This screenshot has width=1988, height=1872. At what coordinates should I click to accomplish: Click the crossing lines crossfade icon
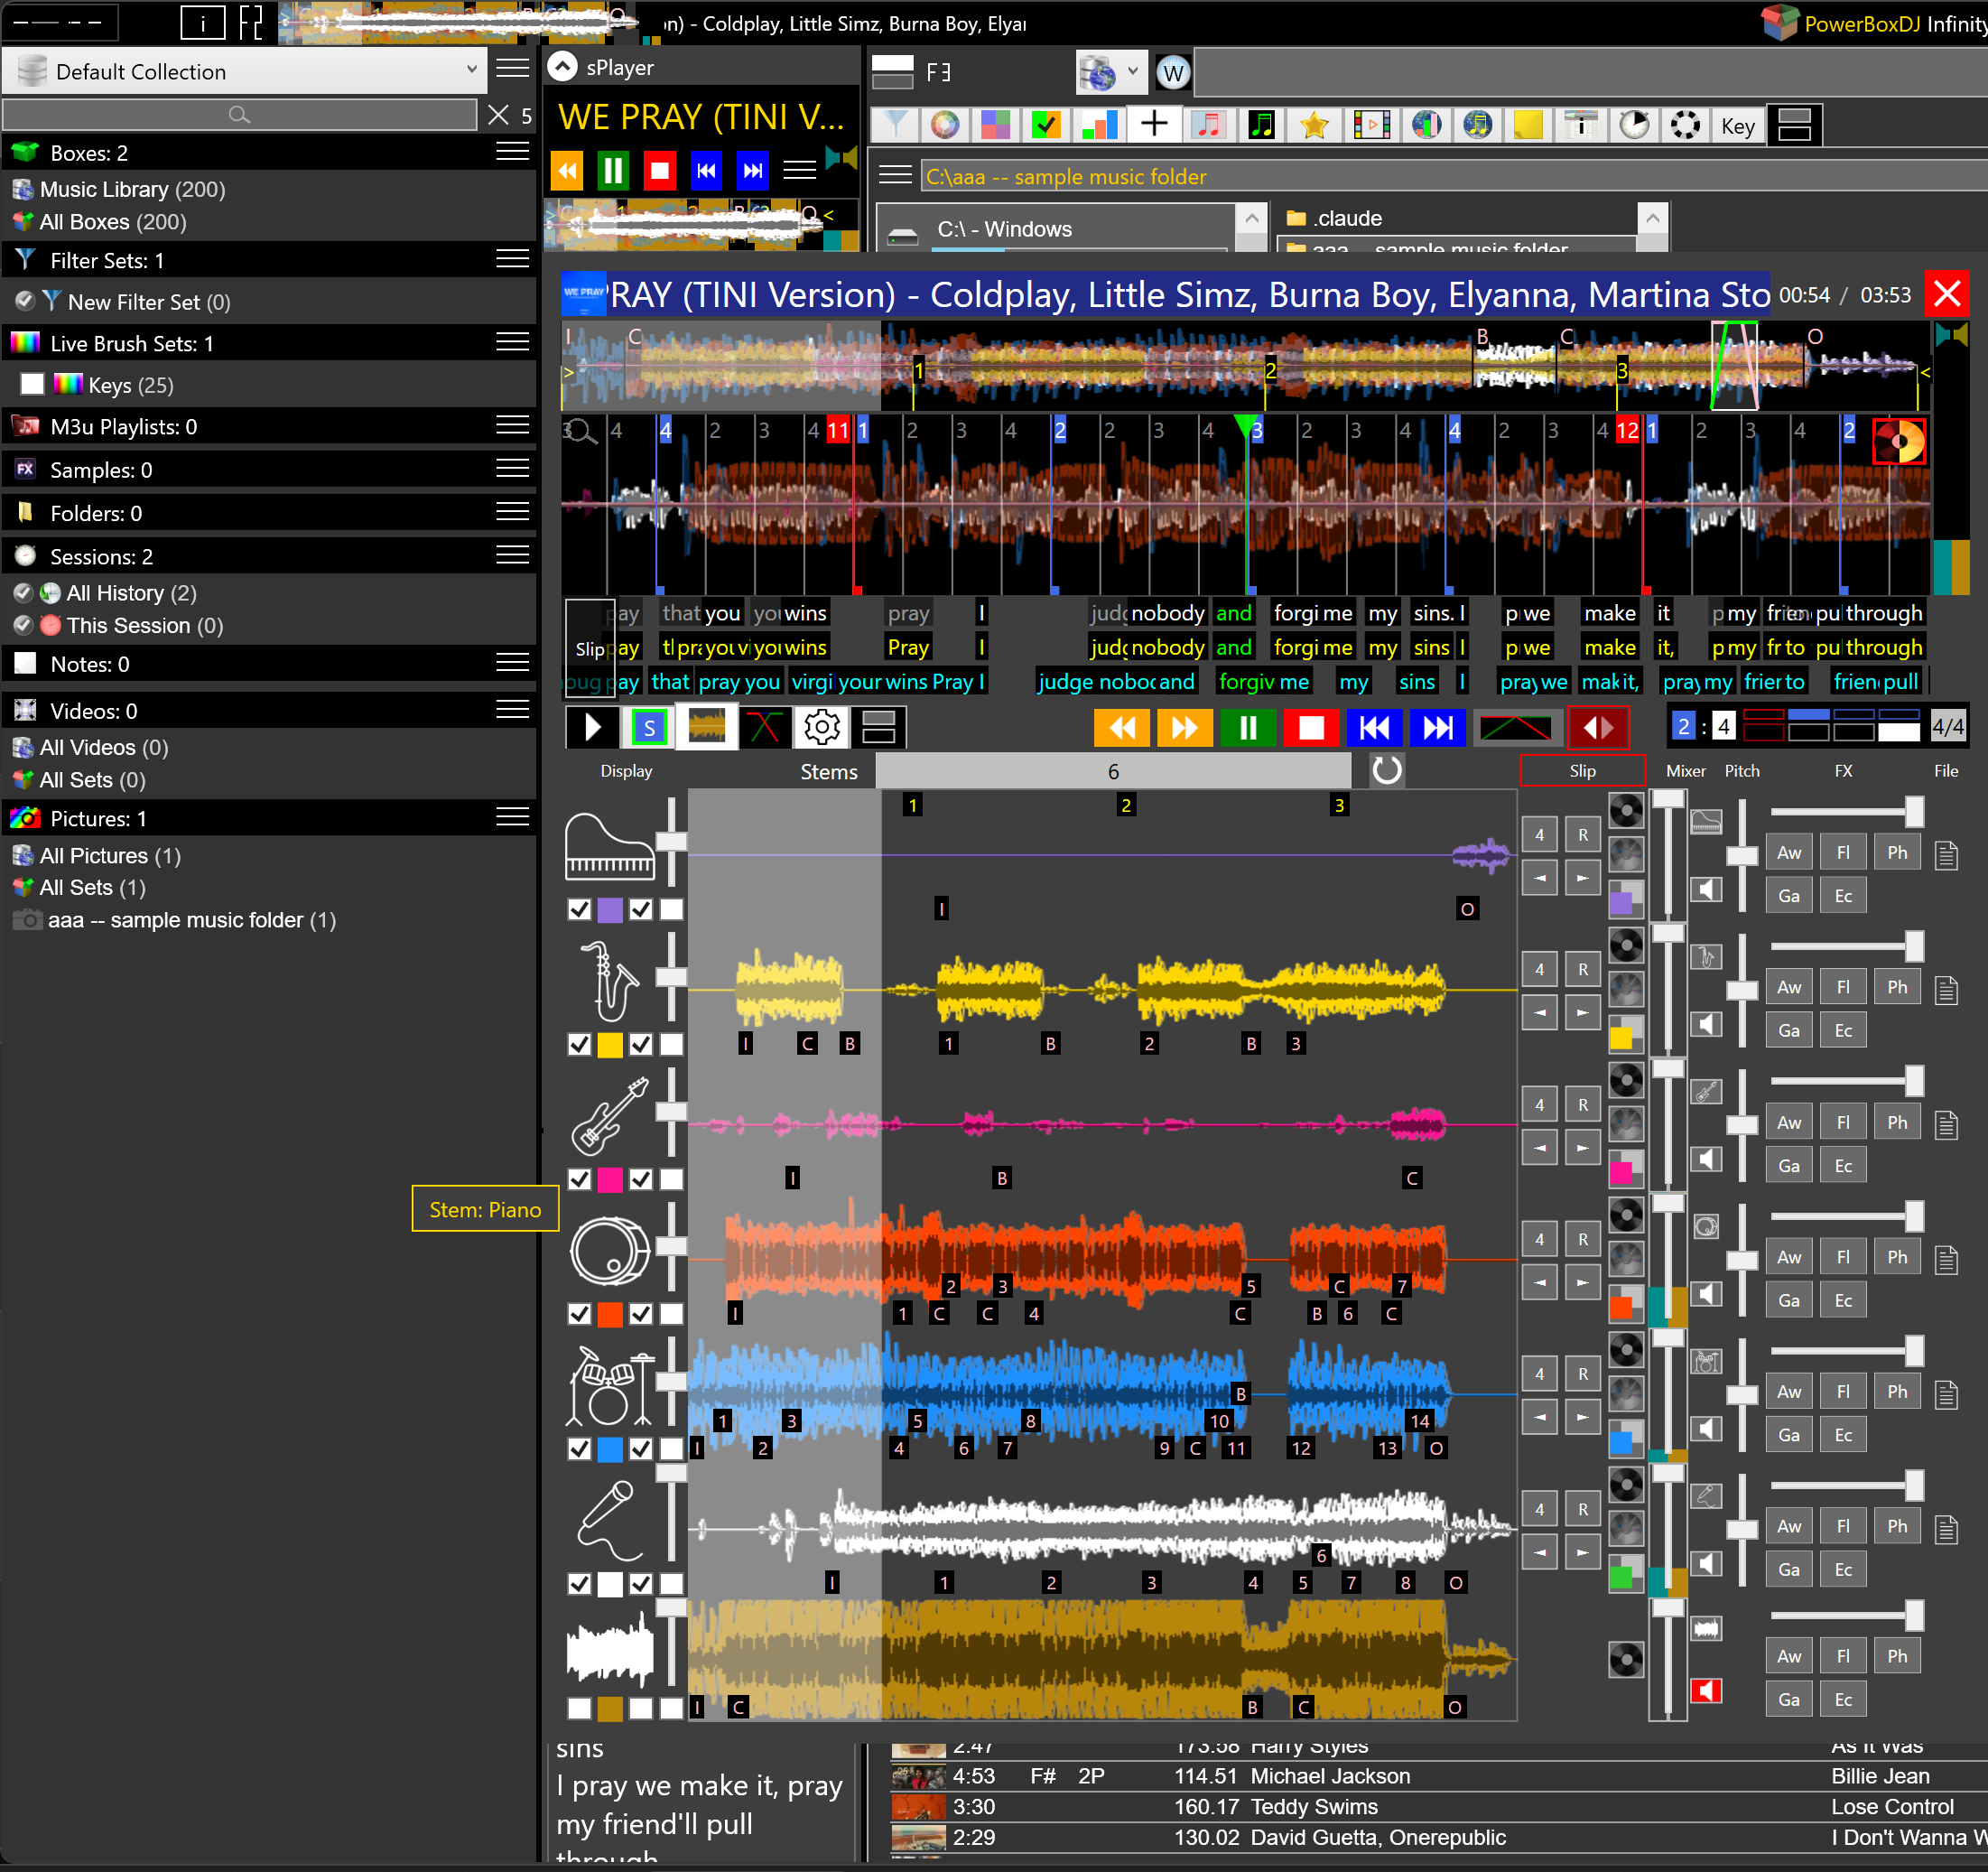pos(764,727)
